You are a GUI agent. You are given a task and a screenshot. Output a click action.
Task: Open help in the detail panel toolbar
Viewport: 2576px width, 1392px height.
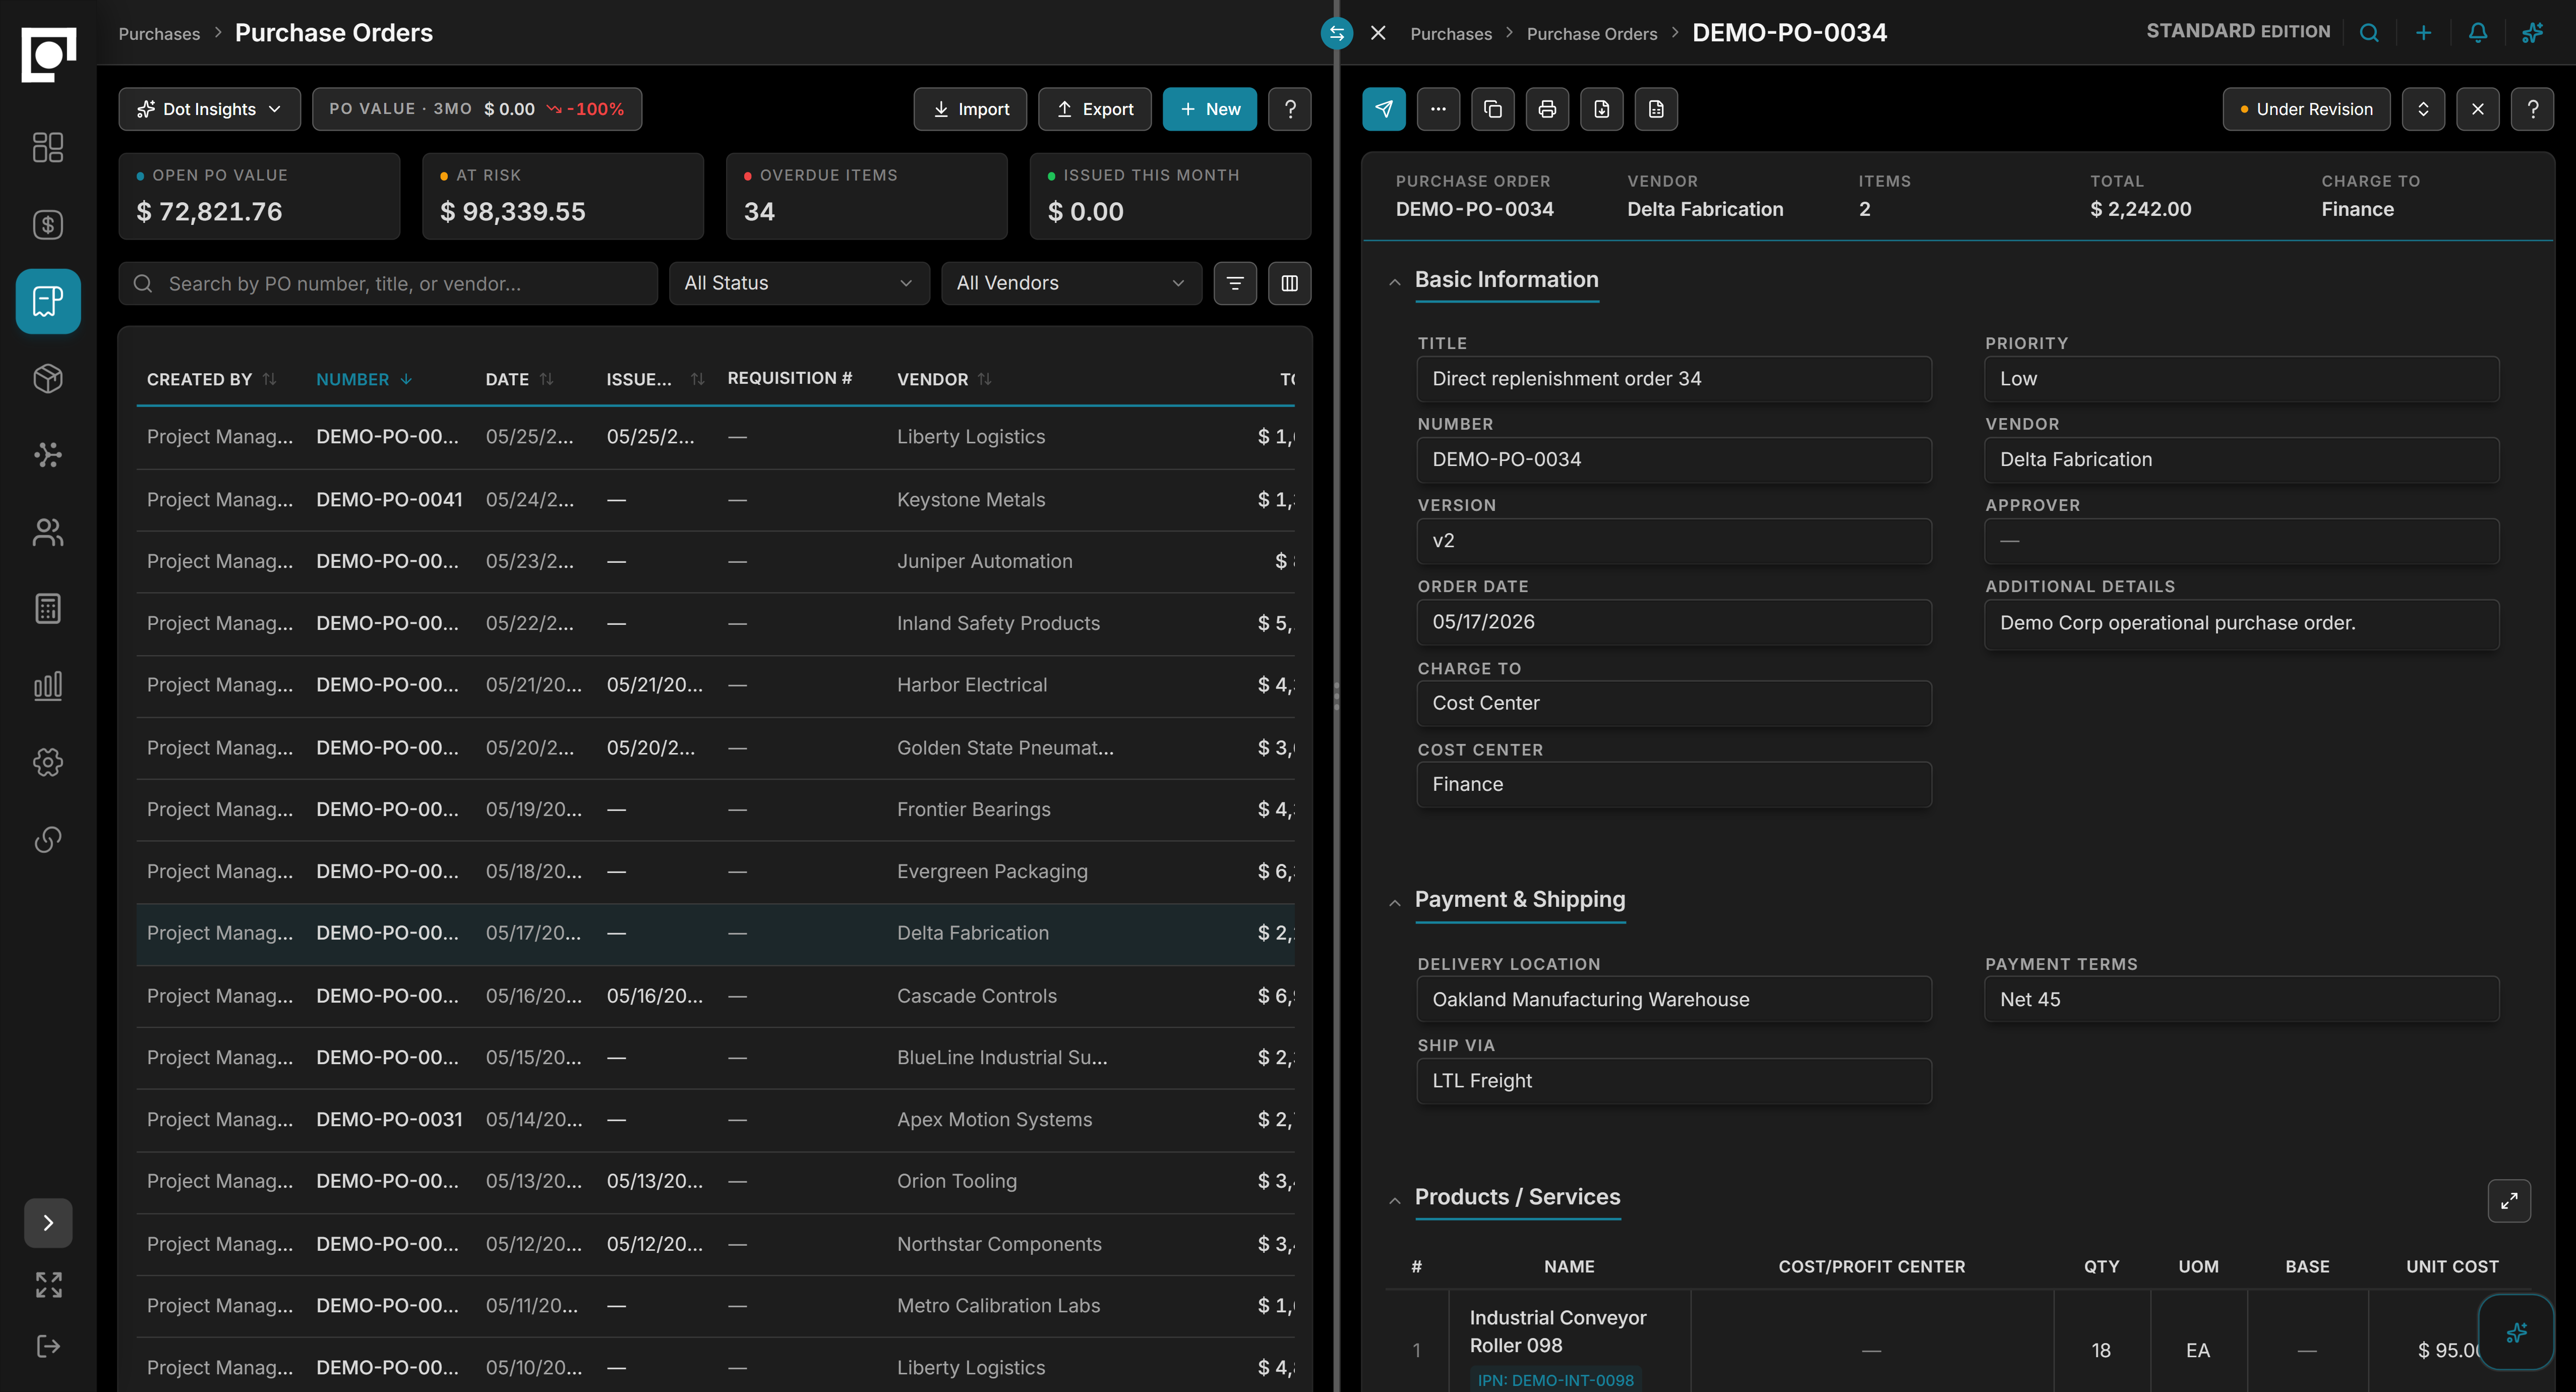coord(2532,109)
